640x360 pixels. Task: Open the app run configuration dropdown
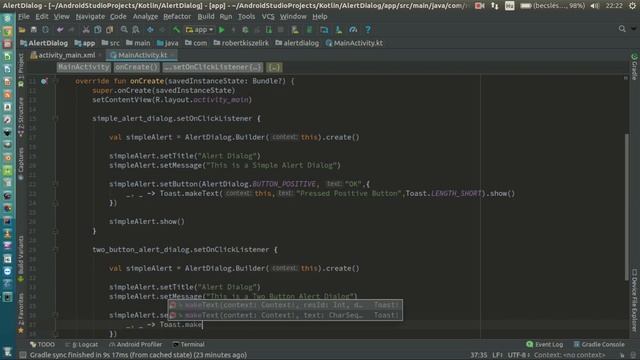pos(199,30)
